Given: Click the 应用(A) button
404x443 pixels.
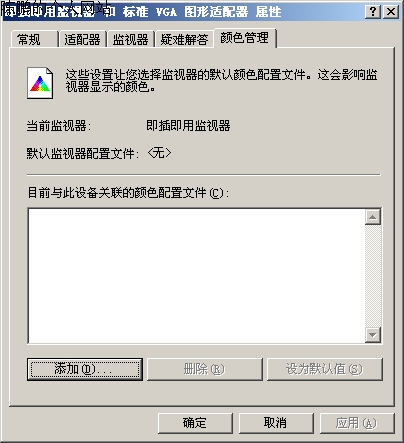Looking at the screenshot, I should (x=357, y=423).
